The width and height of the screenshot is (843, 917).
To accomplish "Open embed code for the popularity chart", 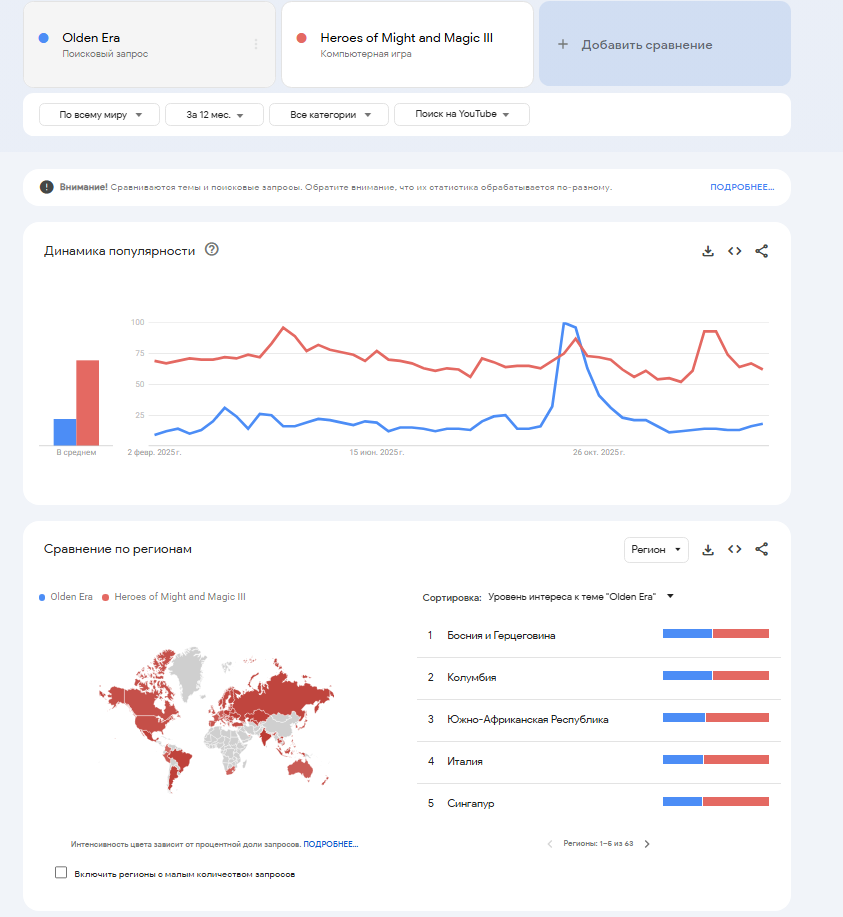I will click(x=734, y=251).
